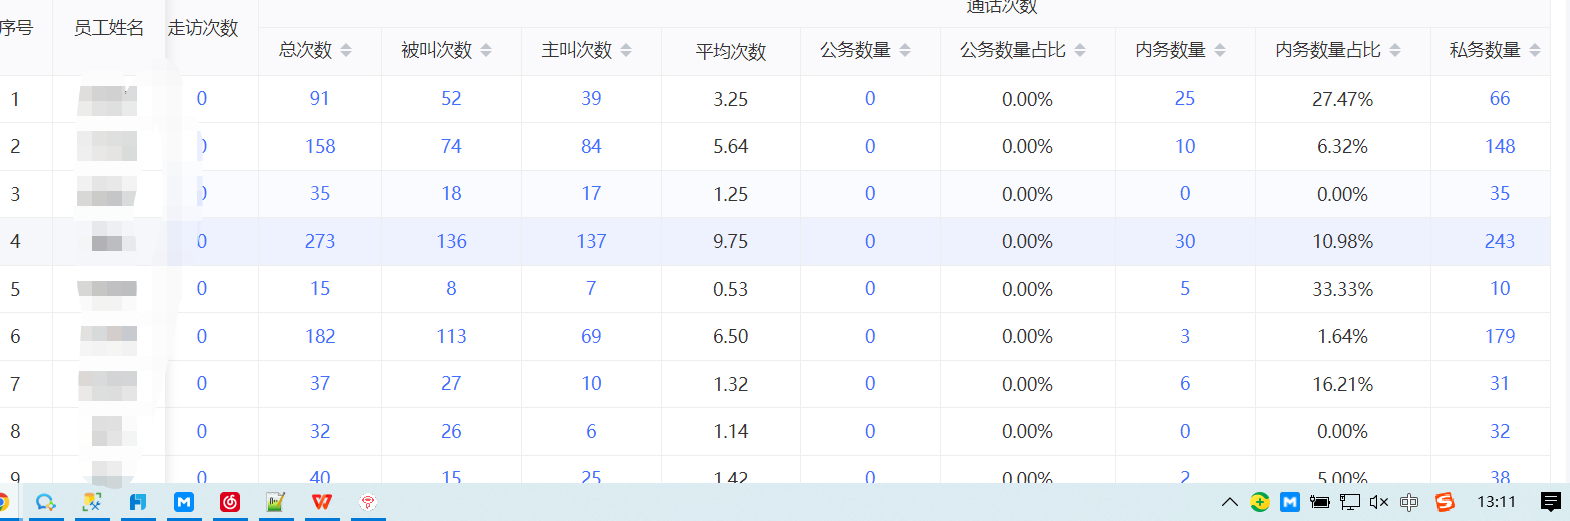Click sort arrows next to 被叫次数

pos(486,50)
